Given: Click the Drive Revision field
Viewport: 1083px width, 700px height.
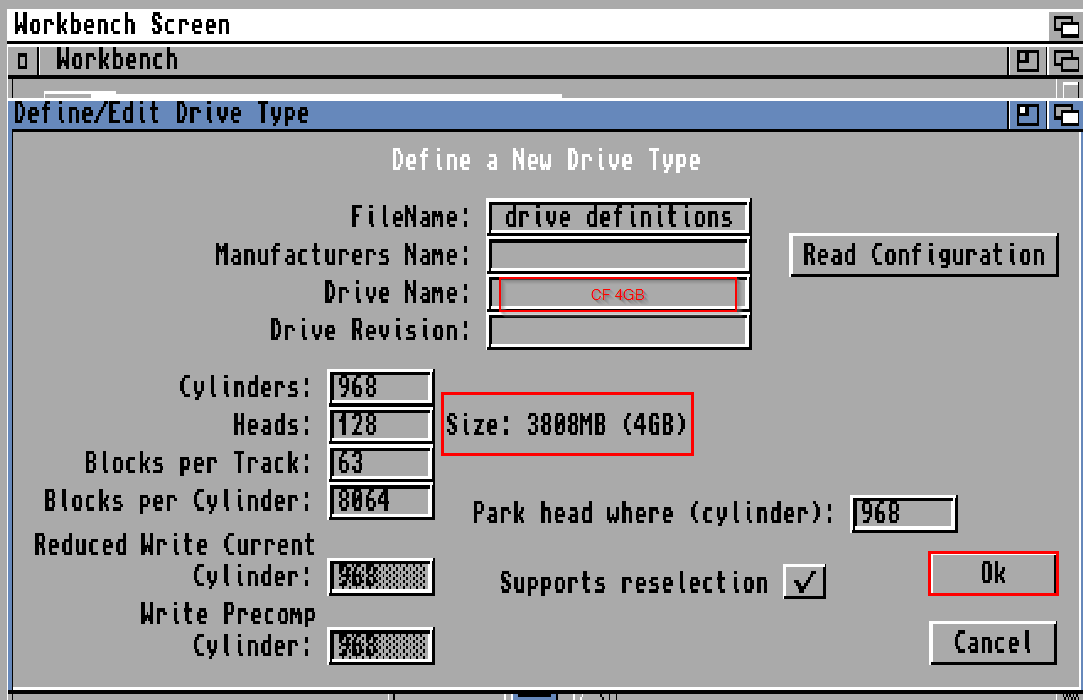Looking at the screenshot, I should coord(618,331).
